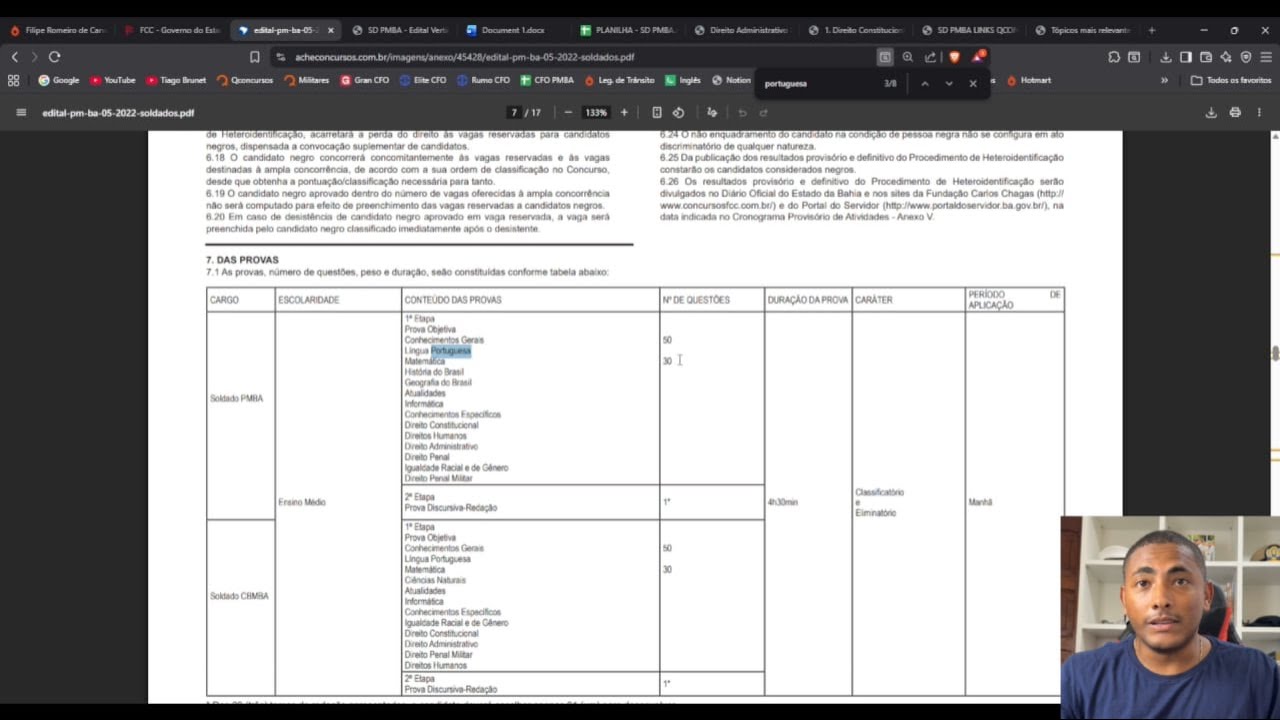Switch to Direito Administrativo tab
Viewport: 1280px width, 720px height.
coord(742,30)
